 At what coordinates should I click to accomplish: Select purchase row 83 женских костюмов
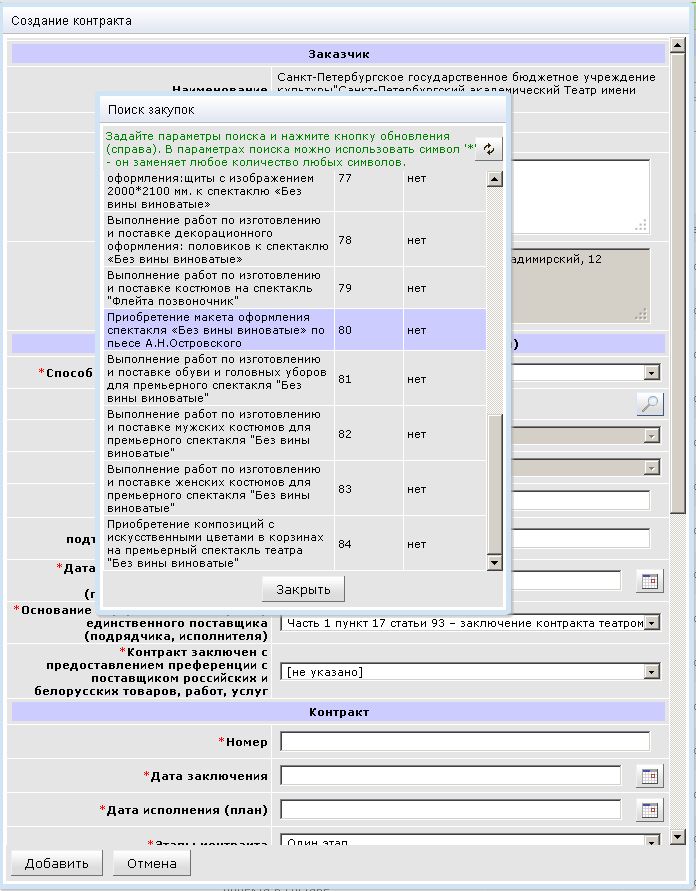click(x=295, y=489)
